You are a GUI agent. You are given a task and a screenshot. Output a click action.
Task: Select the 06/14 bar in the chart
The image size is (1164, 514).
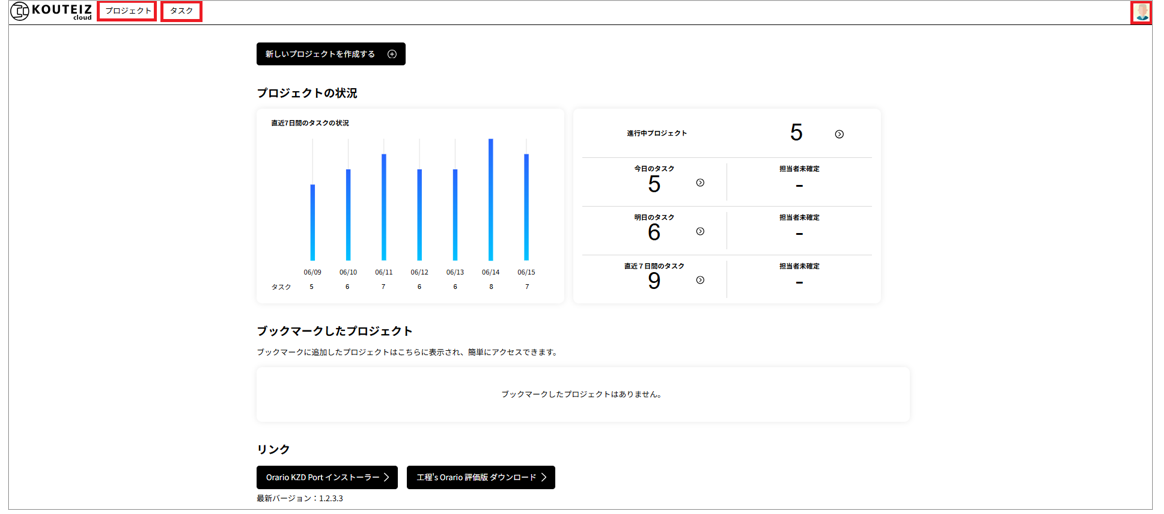tap(491, 200)
